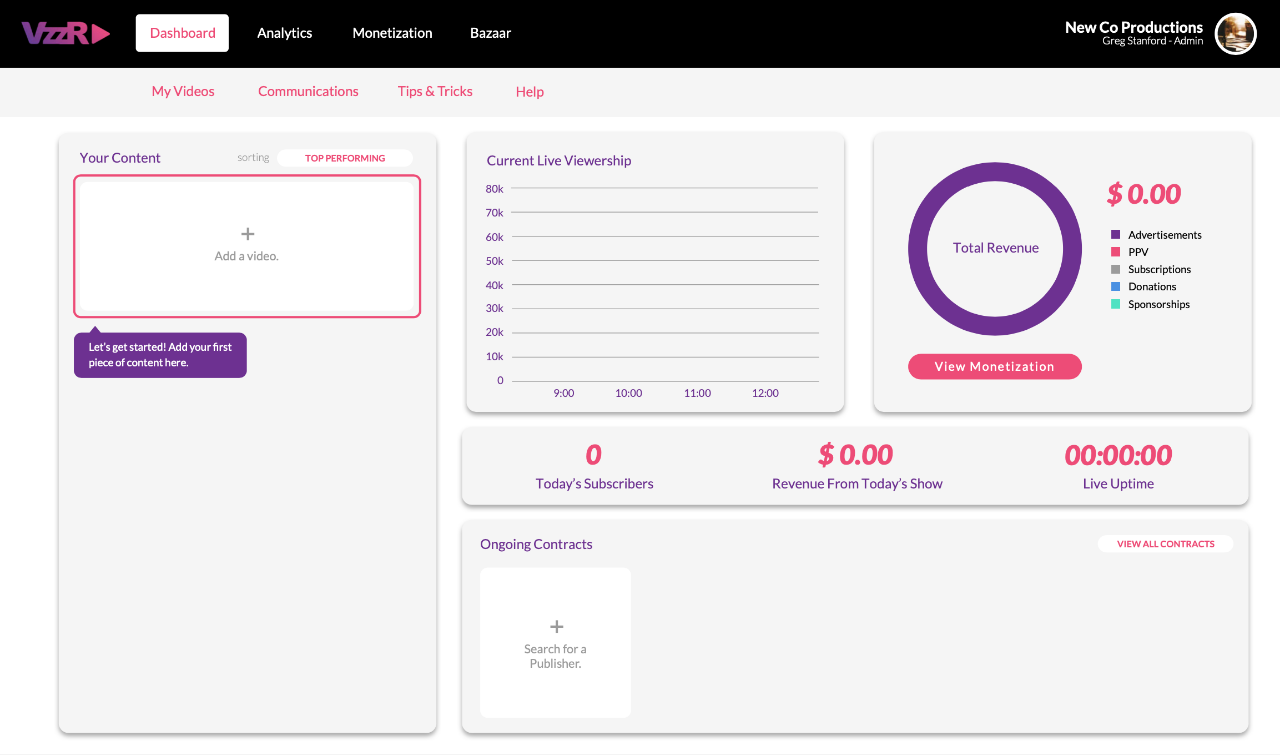
Task: Select the Advertisements purple legend swatch
Action: [x=1116, y=235]
